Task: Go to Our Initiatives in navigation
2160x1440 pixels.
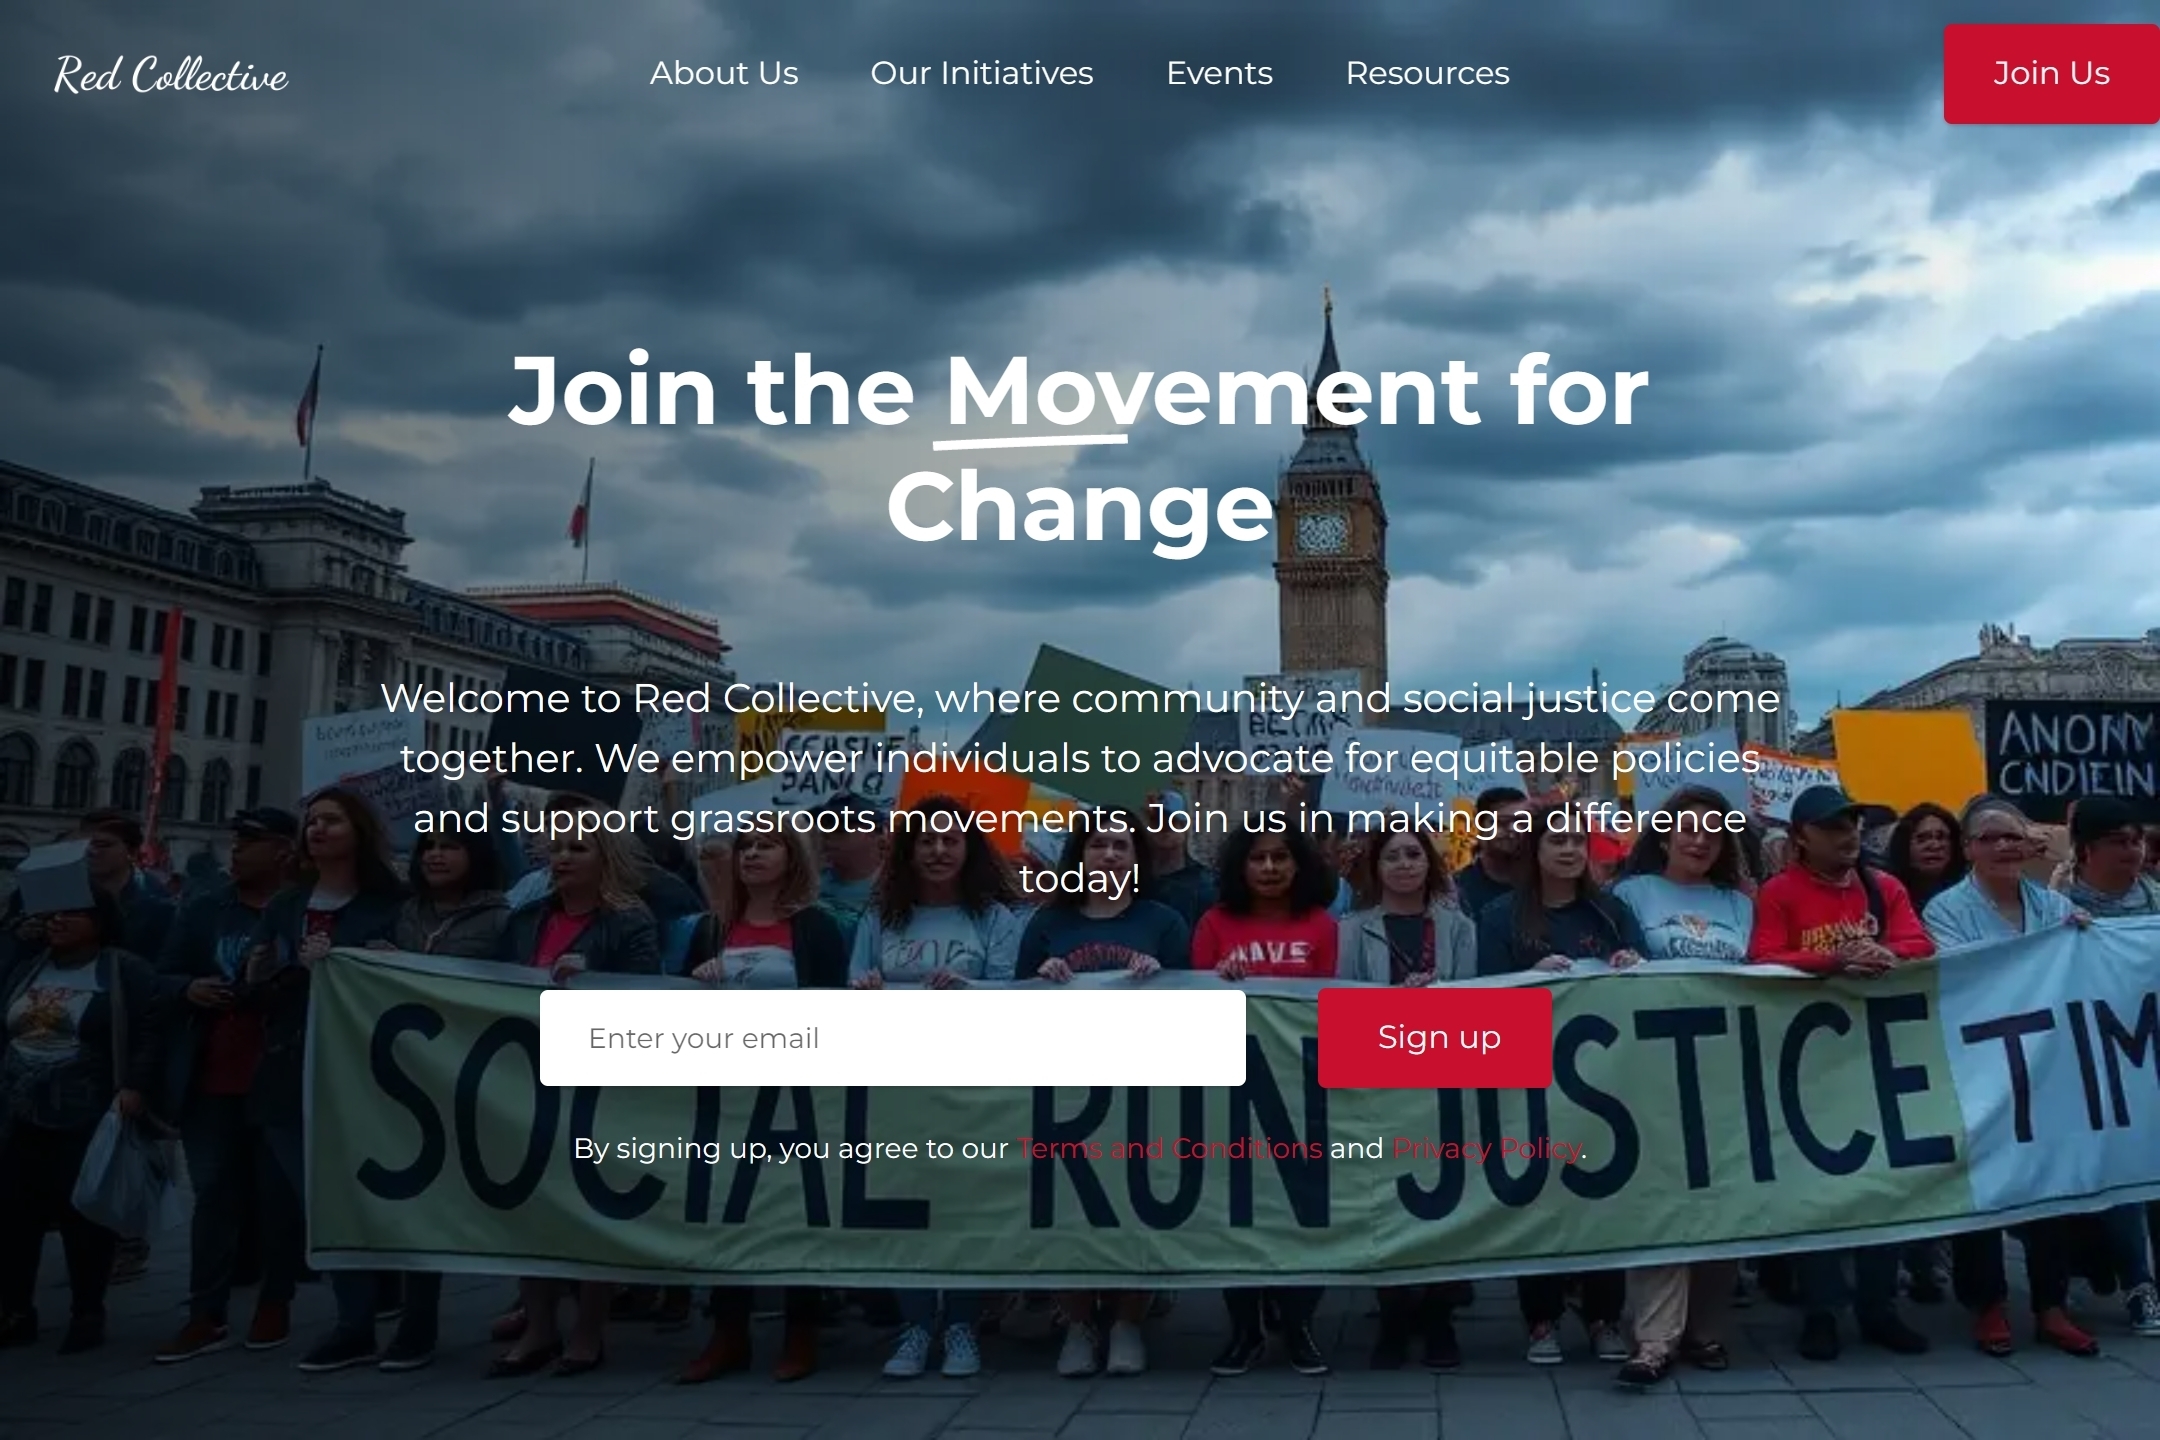Action: (982, 73)
